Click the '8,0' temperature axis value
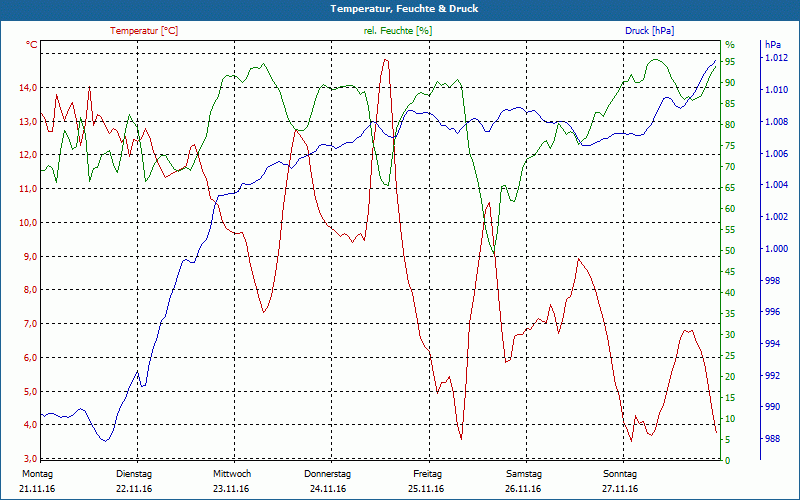The image size is (800, 500). pos(30,290)
